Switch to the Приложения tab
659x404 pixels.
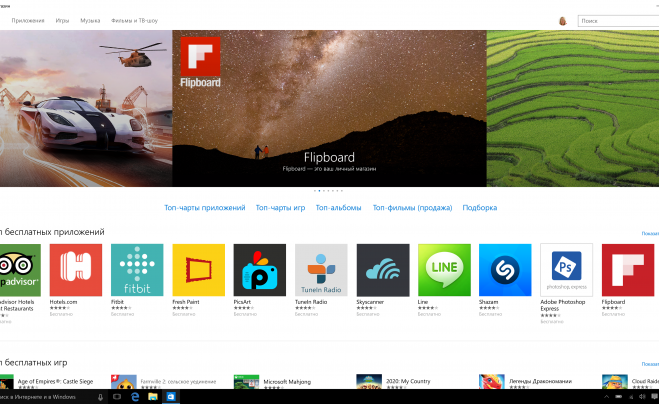[x=28, y=20]
